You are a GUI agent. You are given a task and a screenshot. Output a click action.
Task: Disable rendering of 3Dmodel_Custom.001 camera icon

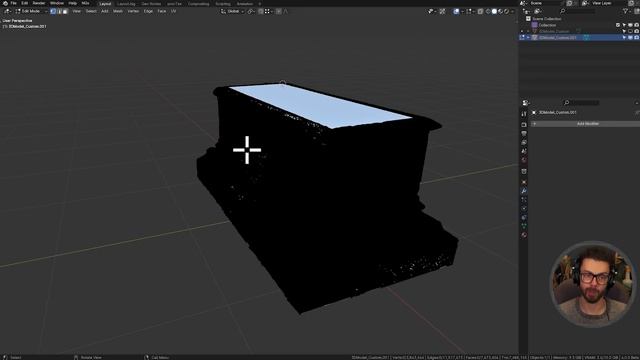point(636,38)
